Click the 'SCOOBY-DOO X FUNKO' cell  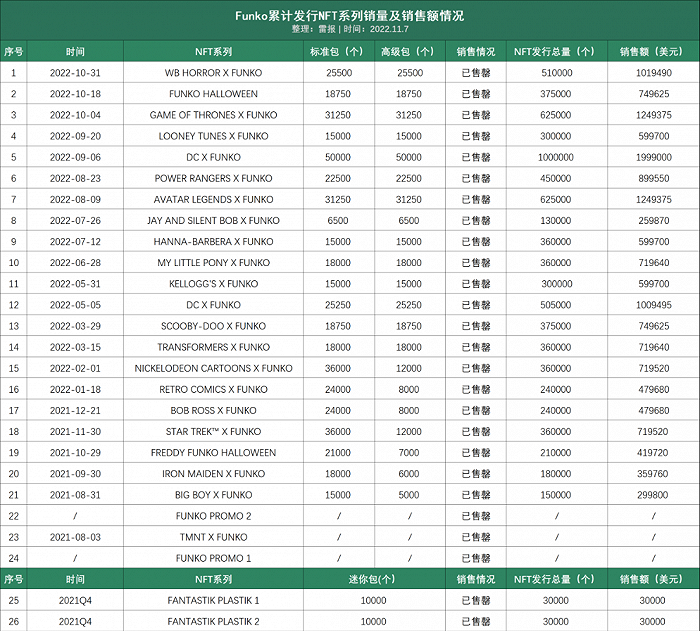[x=213, y=326]
